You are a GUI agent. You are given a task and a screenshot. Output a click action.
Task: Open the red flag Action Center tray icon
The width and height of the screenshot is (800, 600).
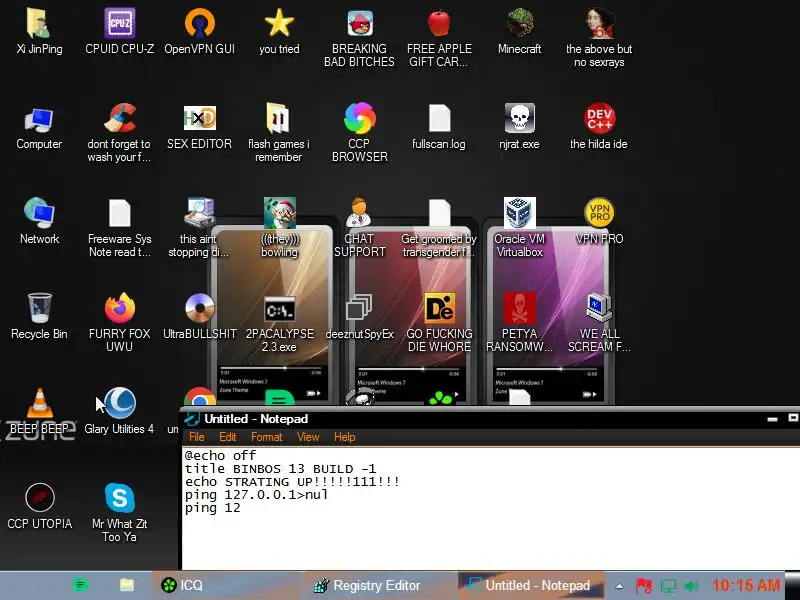[x=643, y=585]
